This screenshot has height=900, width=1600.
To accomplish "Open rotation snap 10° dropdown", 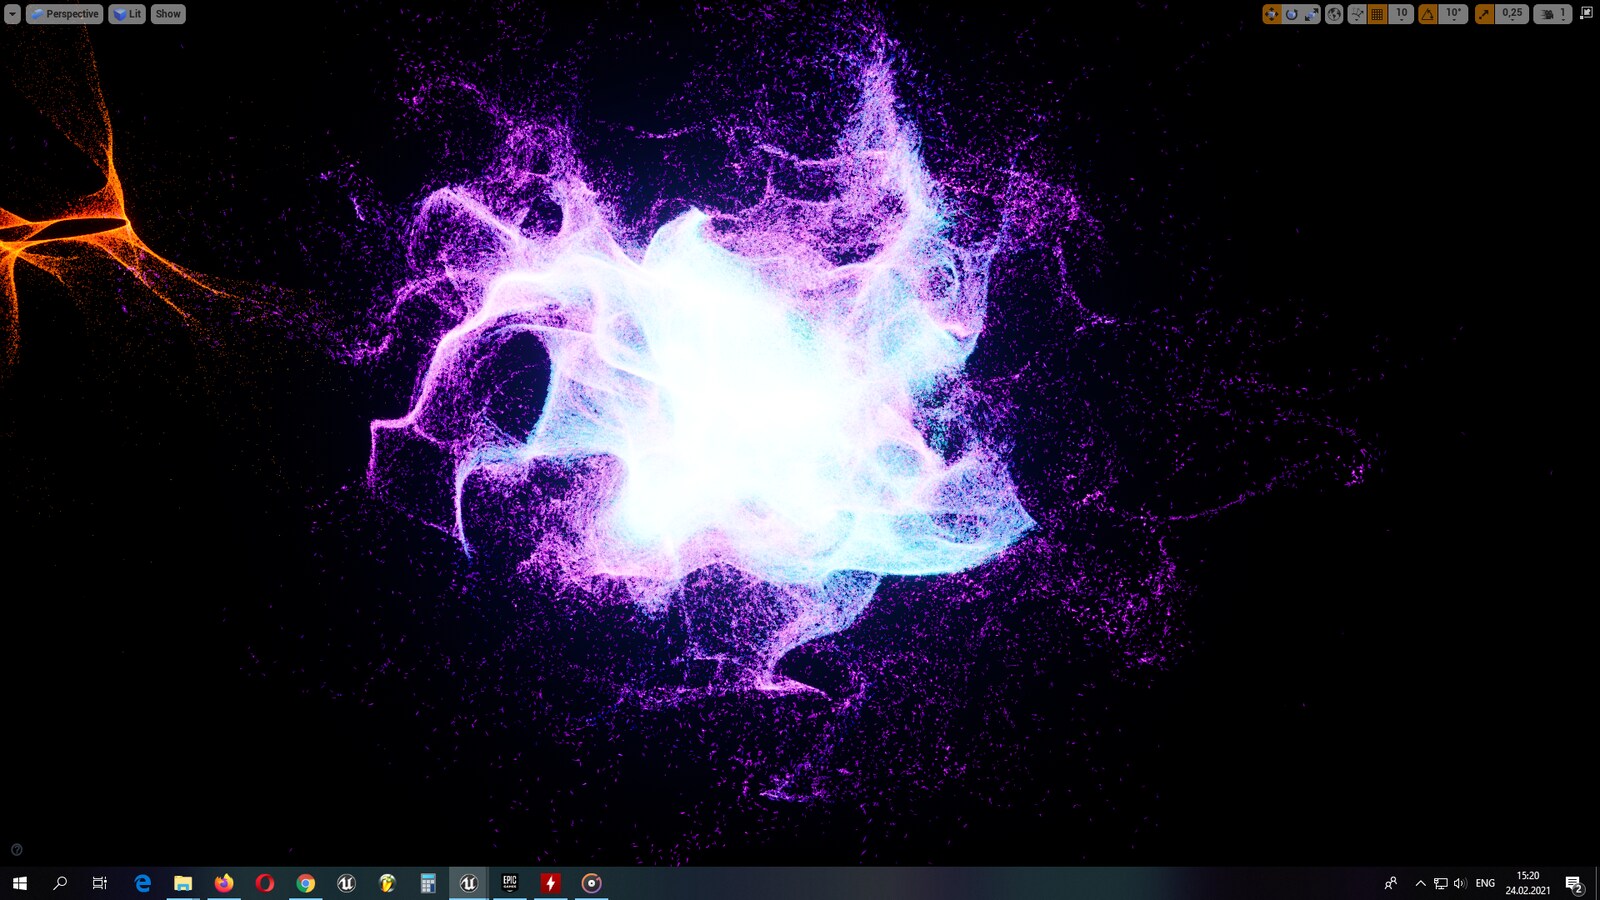I will click(x=1453, y=14).
